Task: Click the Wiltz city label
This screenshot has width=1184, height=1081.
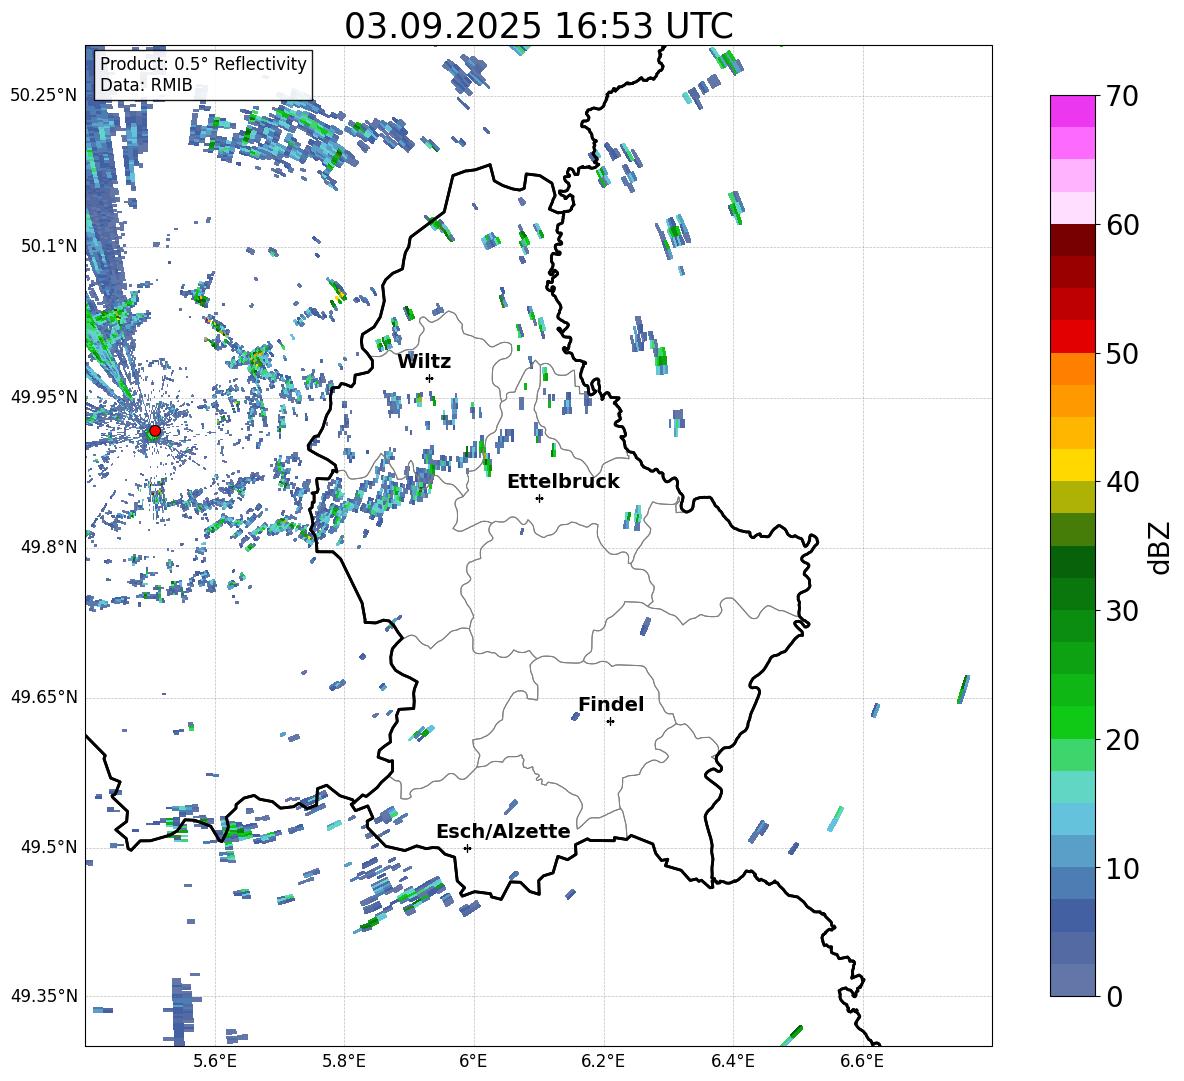Action: (424, 362)
